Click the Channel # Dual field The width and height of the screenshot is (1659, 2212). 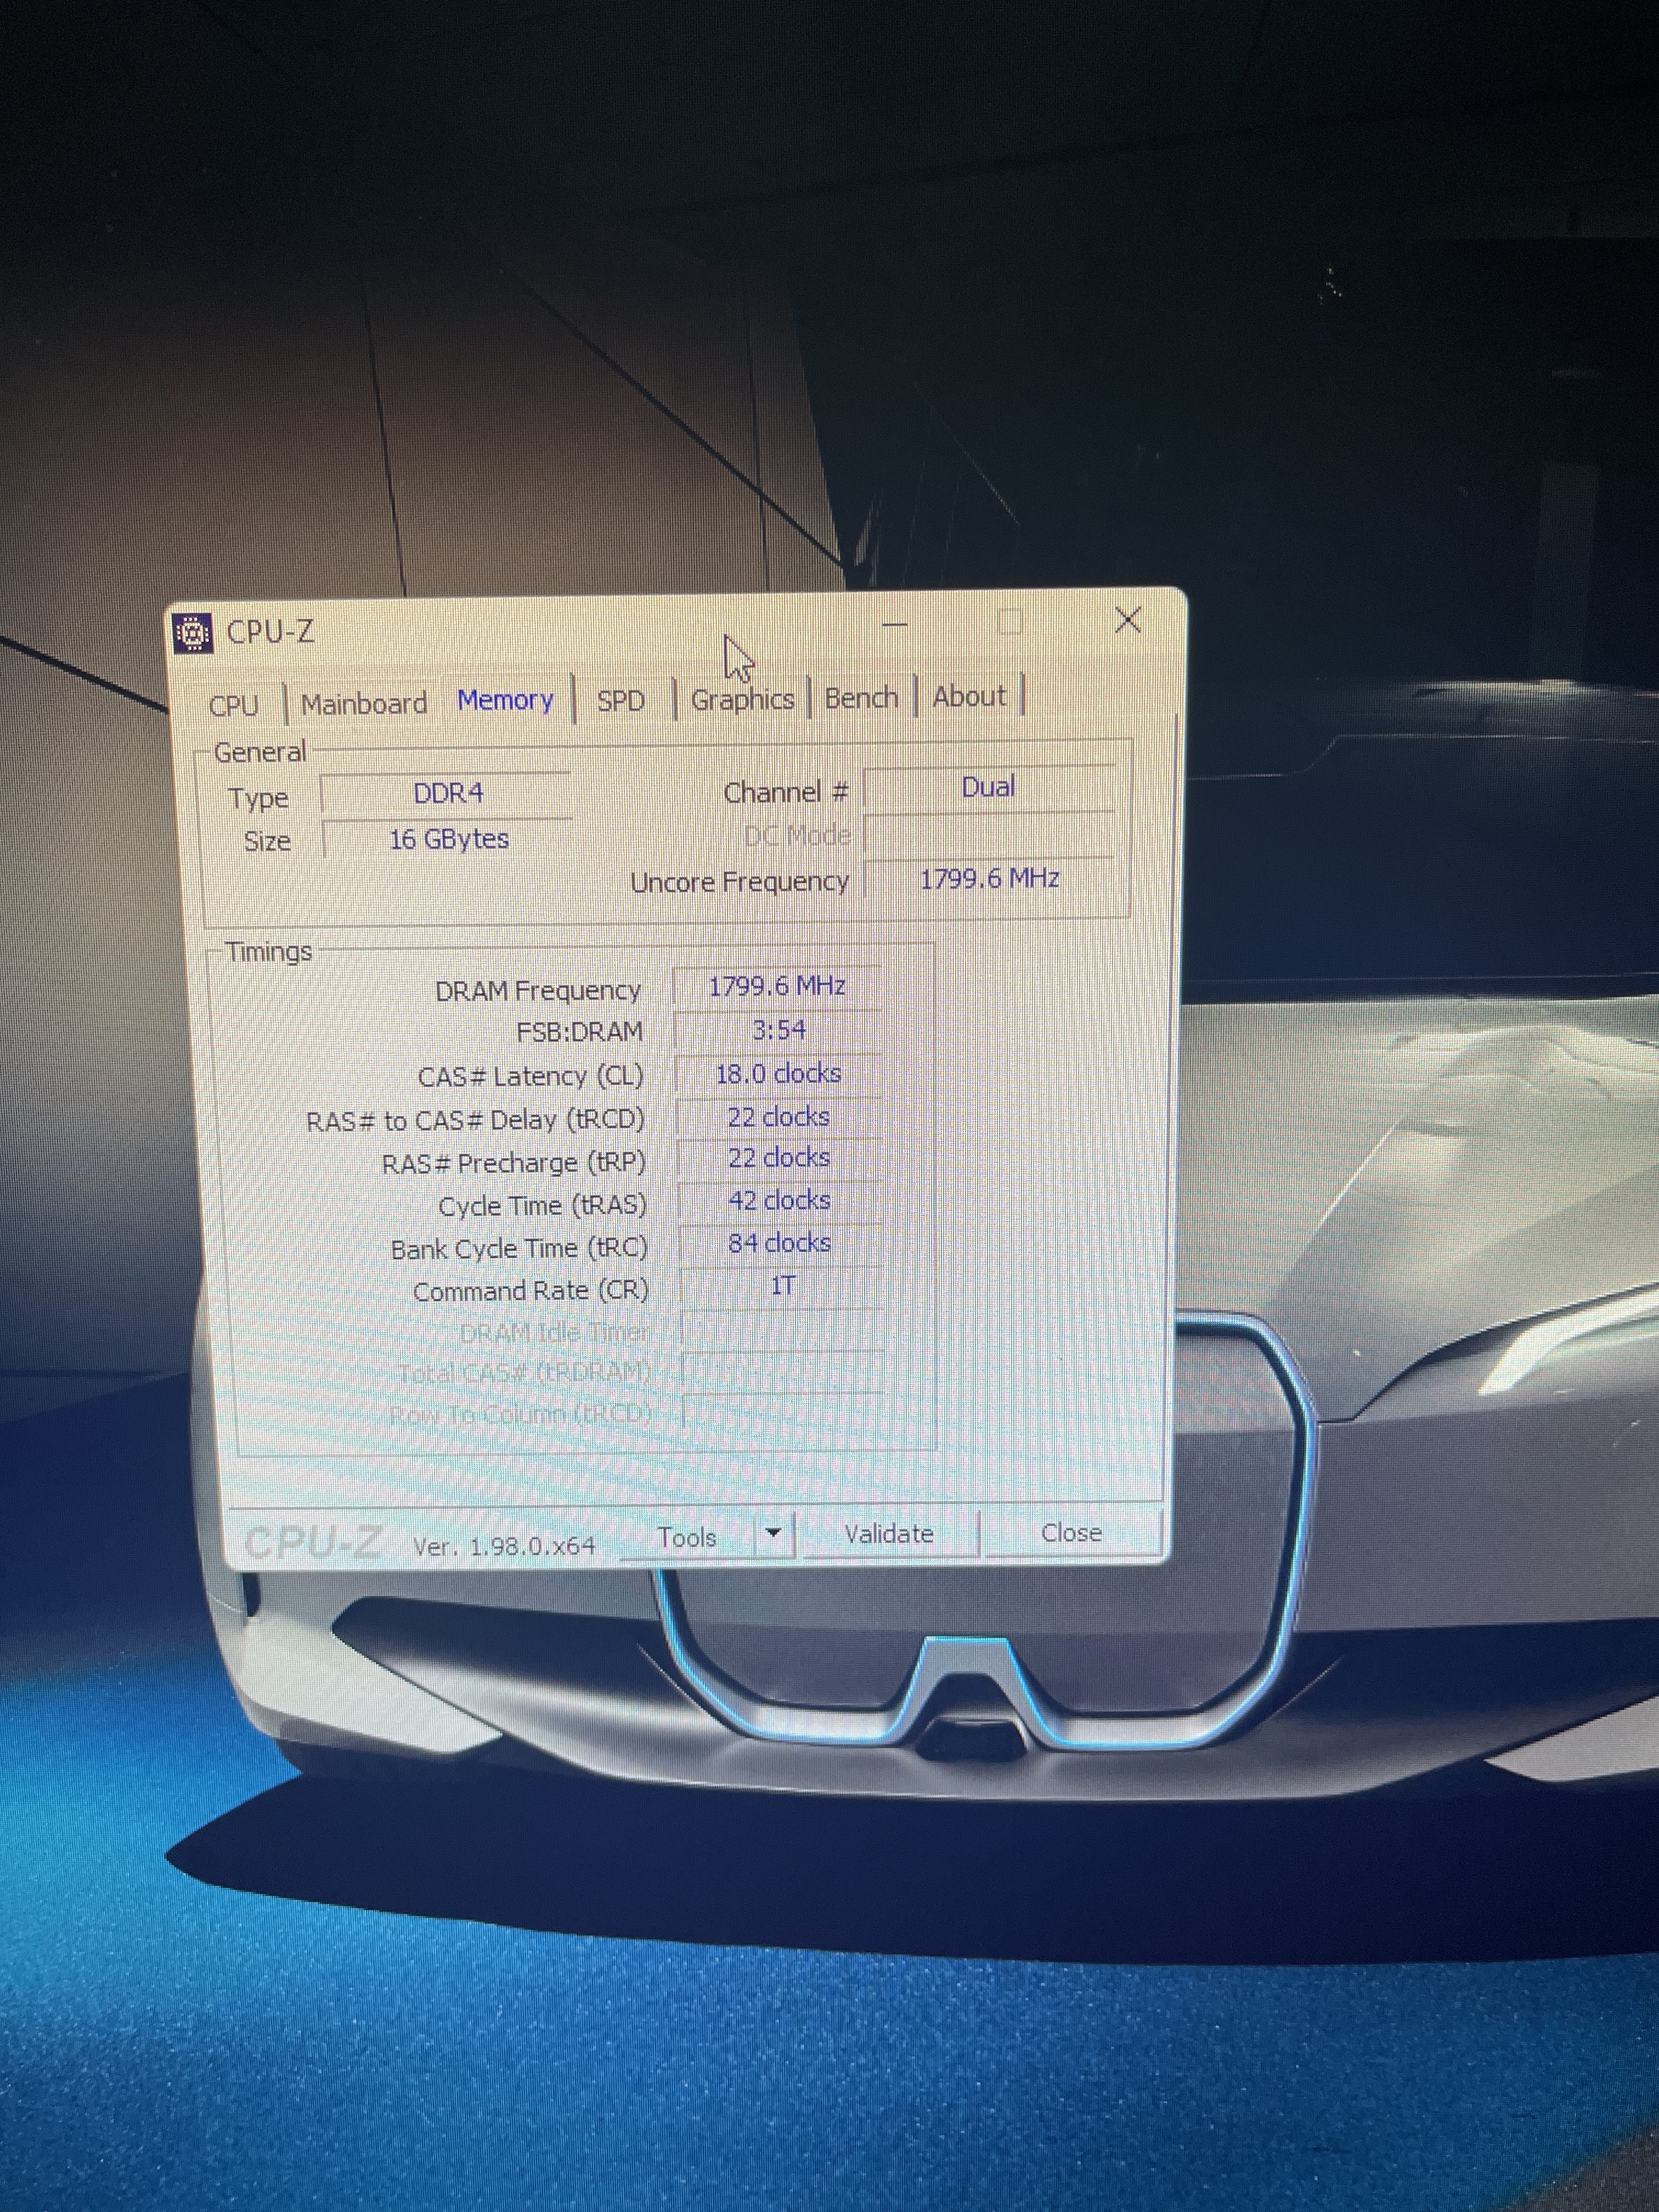(988, 787)
